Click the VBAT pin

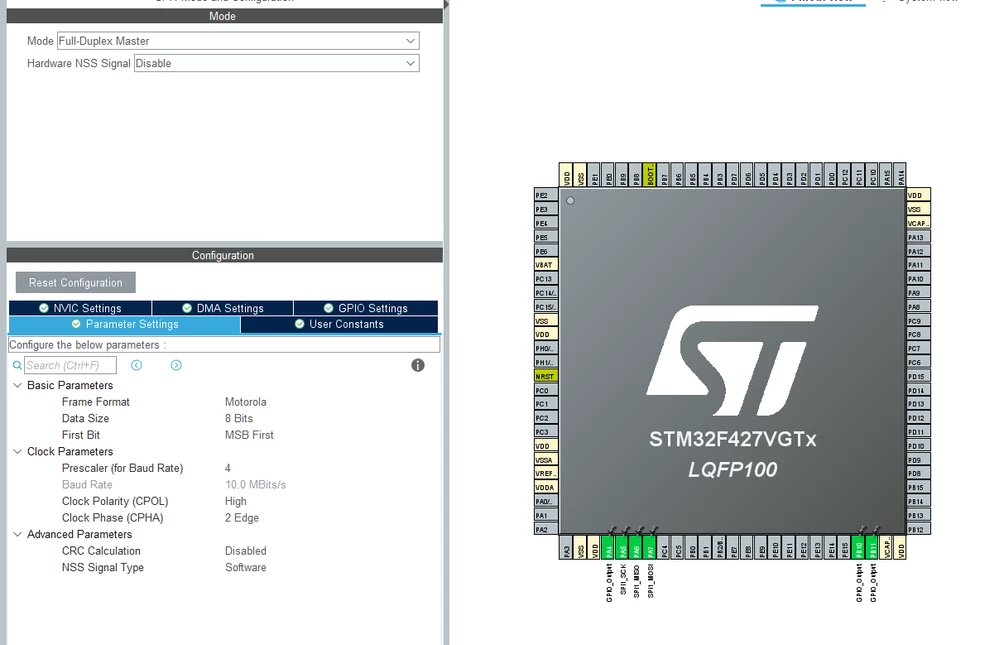click(x=545, y=265)
